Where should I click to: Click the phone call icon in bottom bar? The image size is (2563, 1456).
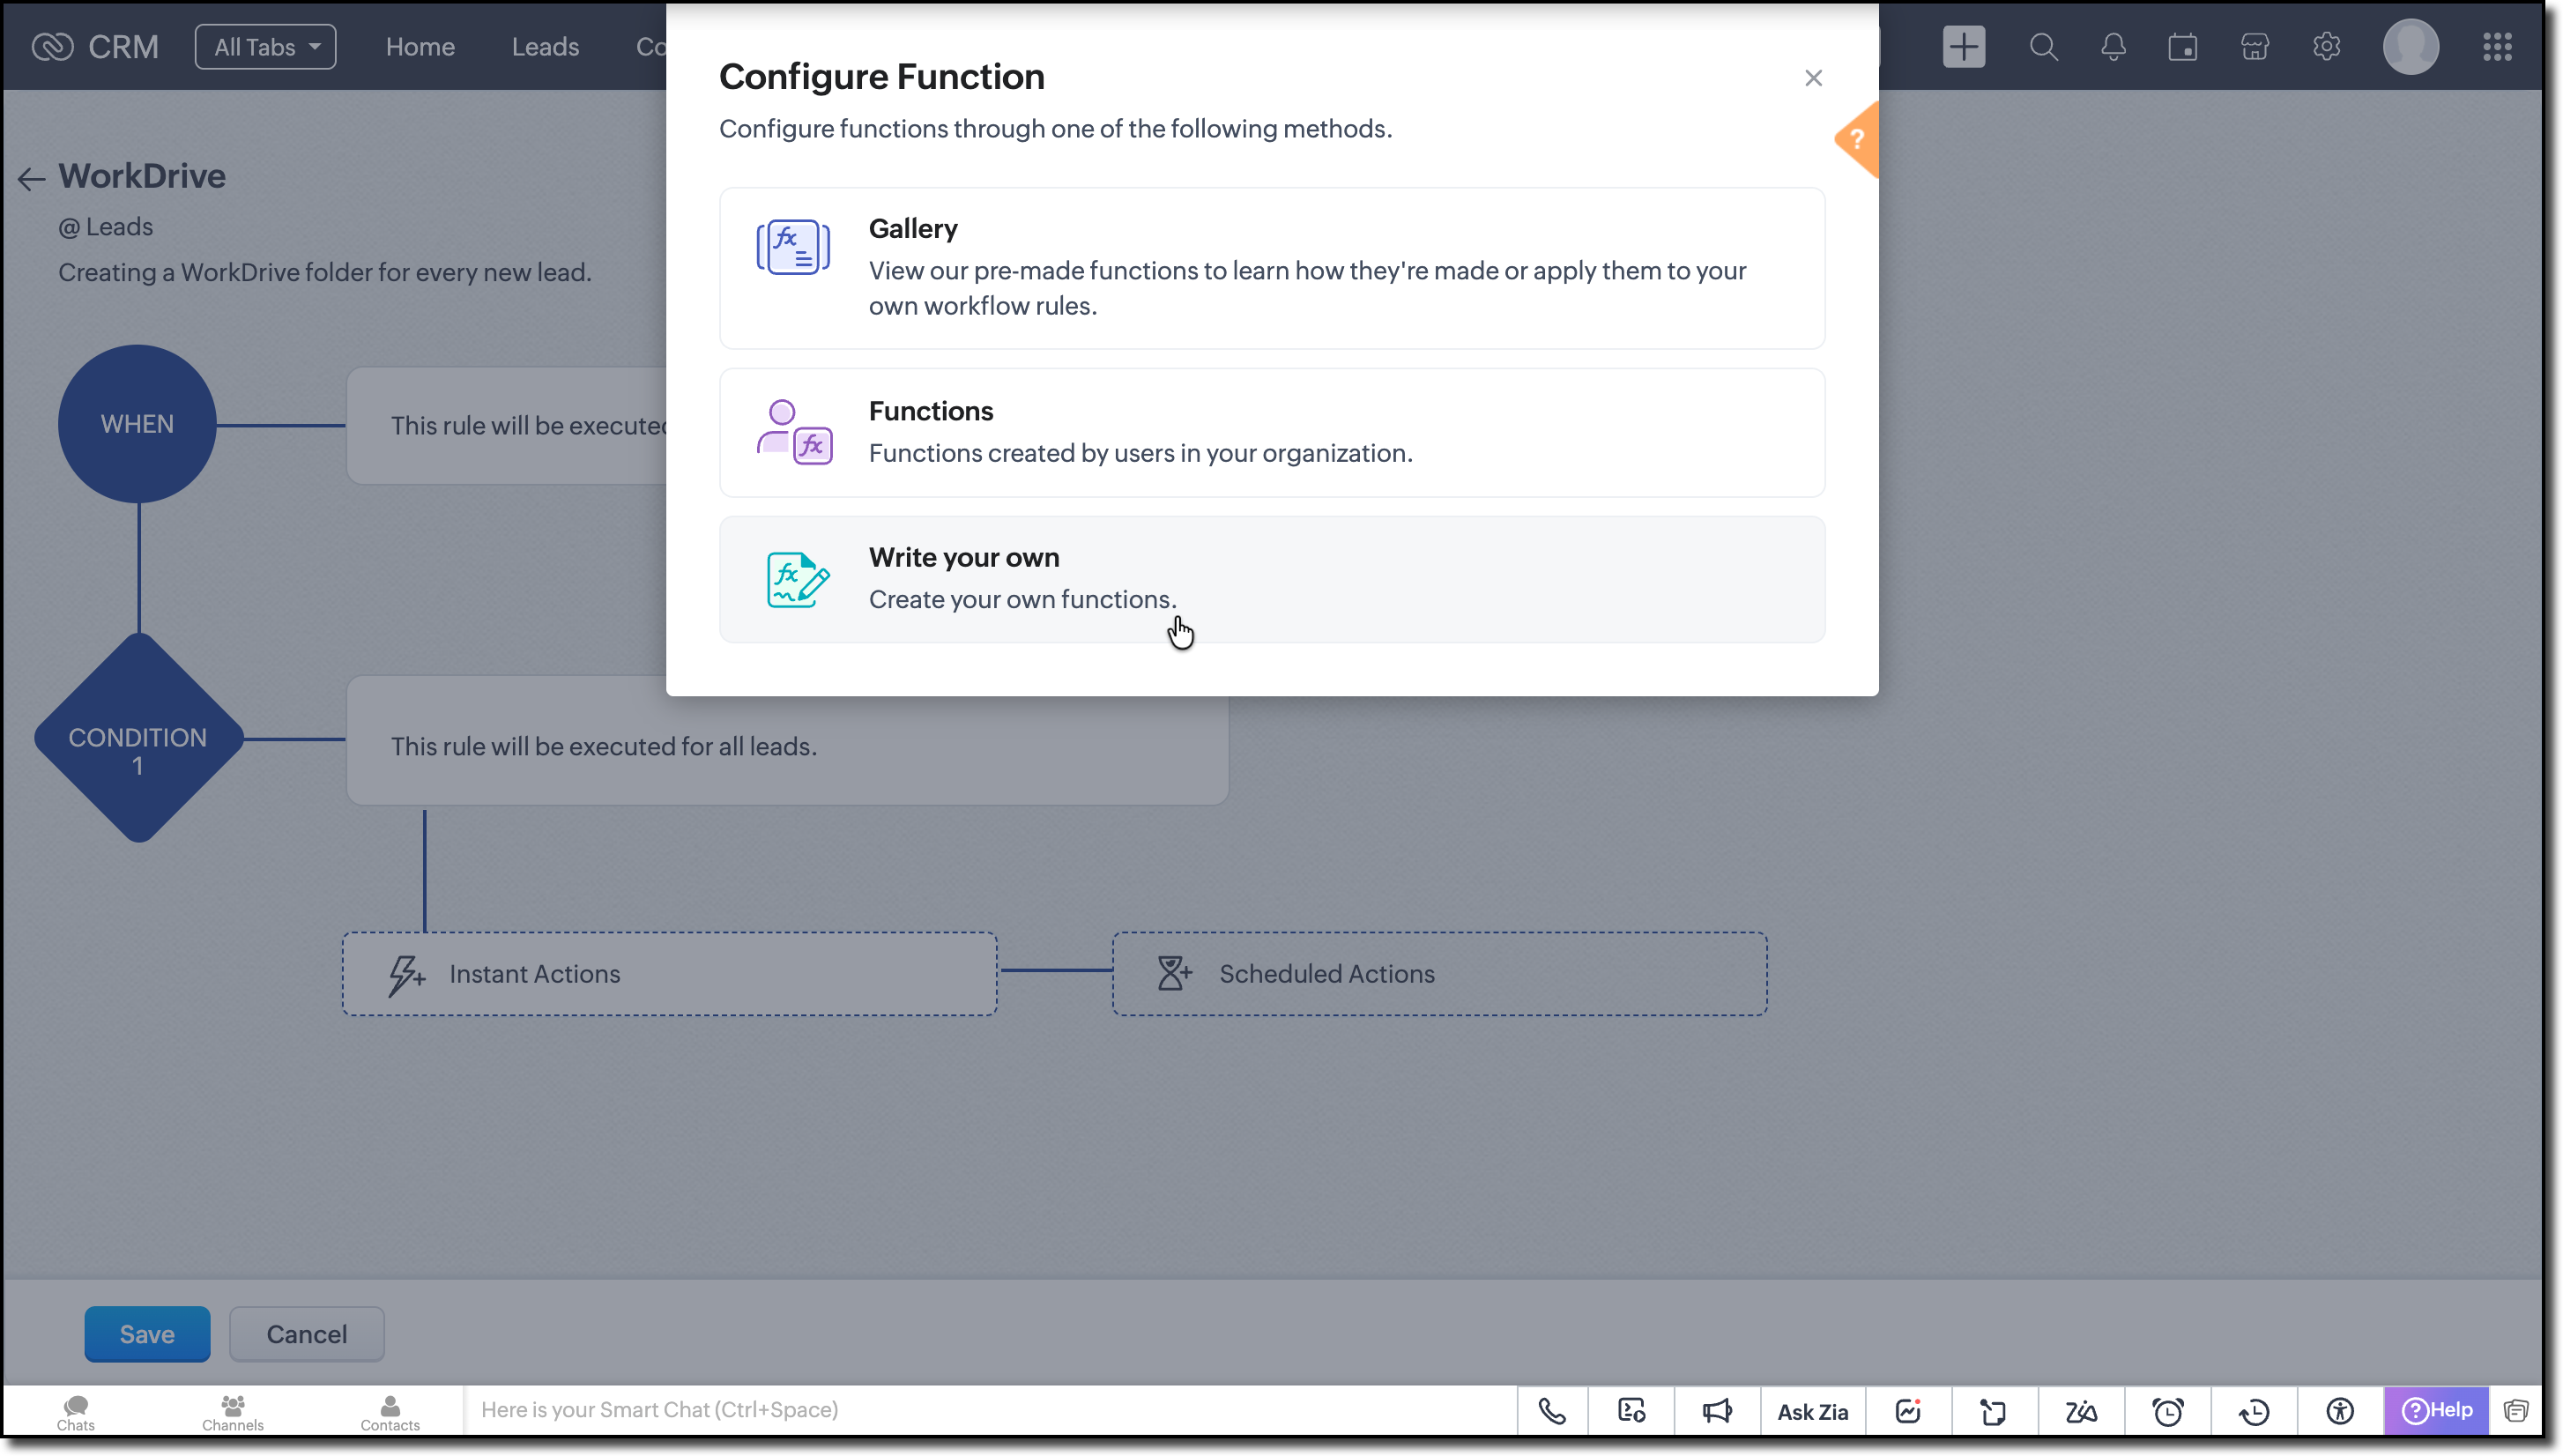[1552, 1411]
